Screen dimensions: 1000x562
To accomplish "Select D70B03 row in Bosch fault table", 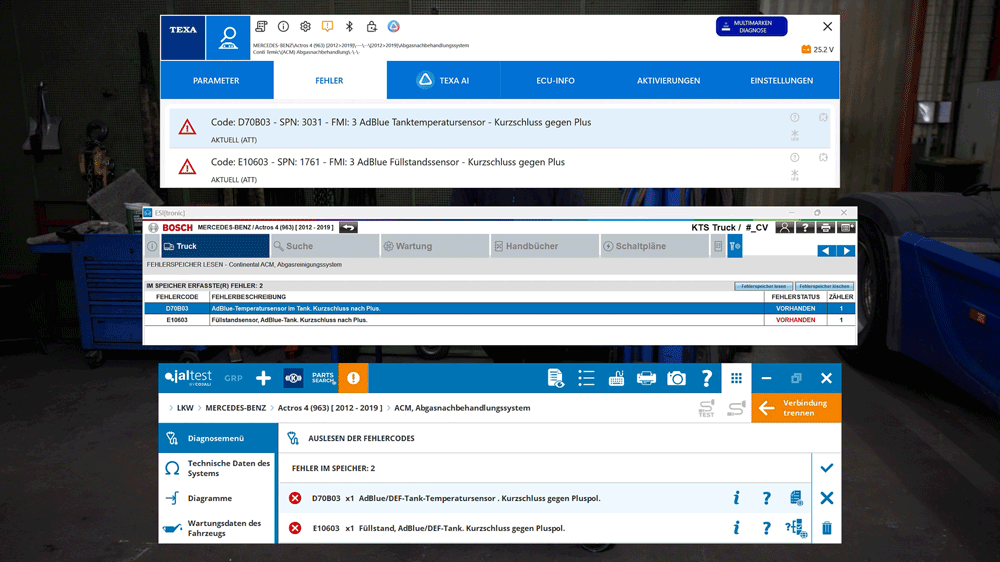I will [x=499, y=308].
